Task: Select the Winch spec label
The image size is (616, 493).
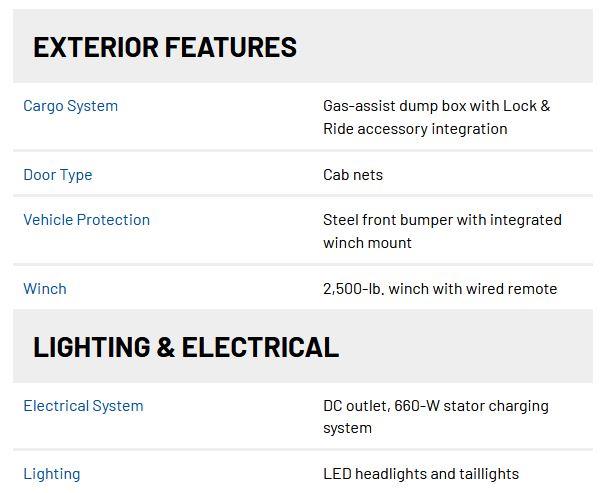Action: 45,289
